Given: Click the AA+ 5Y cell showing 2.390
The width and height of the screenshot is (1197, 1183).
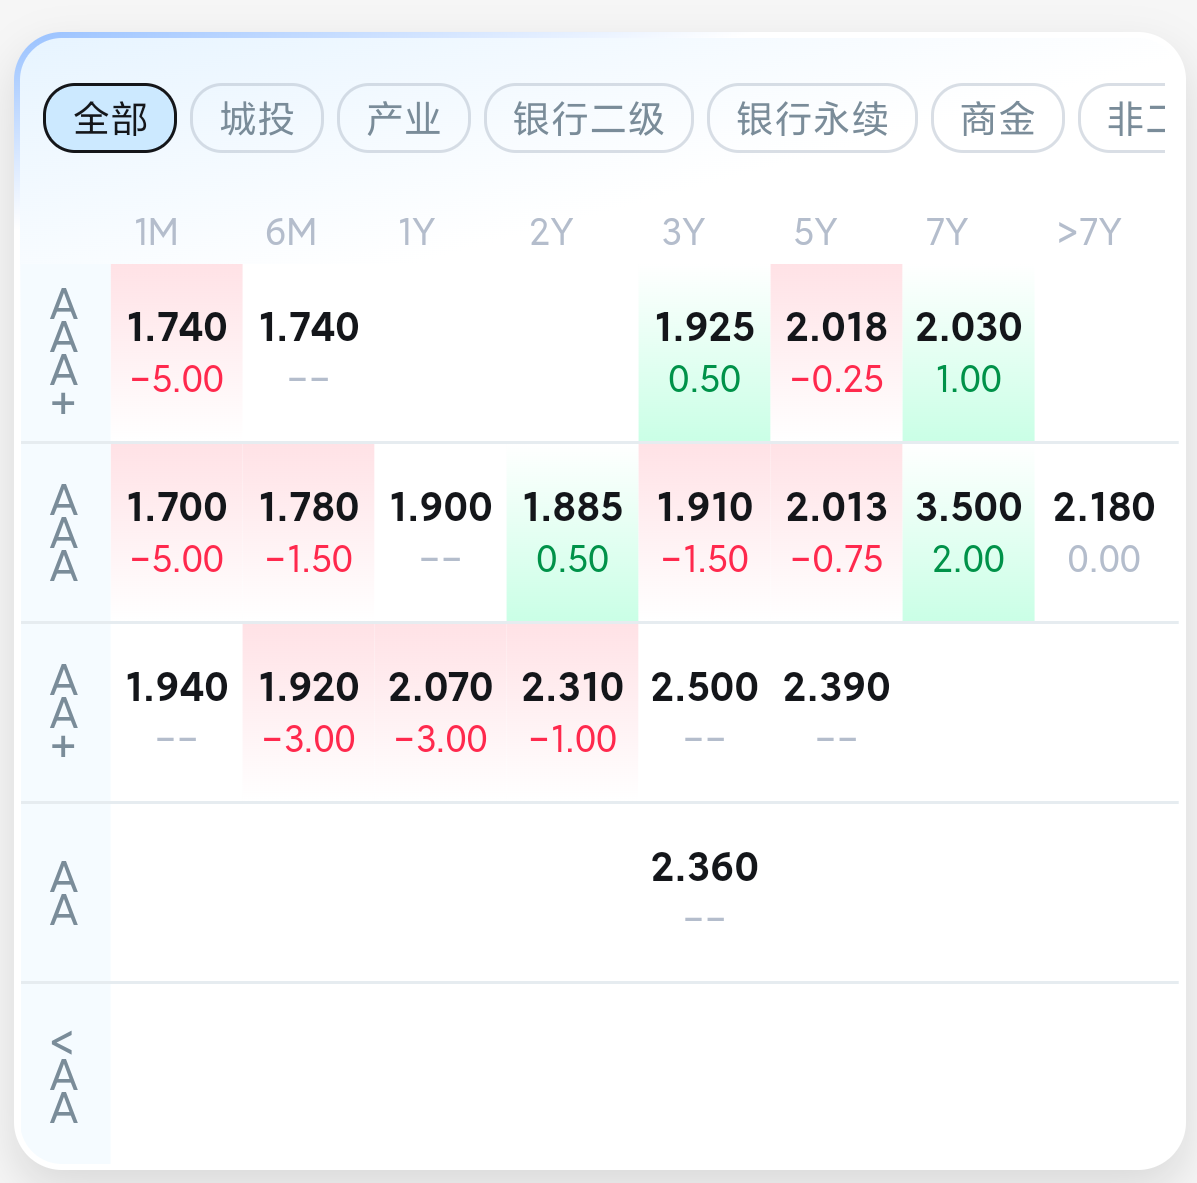Looking at the screenshot, I should click(837, 713).
